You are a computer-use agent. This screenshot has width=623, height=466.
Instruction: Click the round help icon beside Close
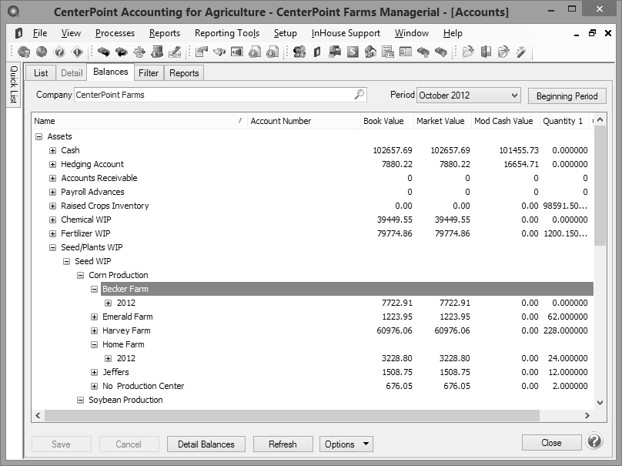pos(594,441)
